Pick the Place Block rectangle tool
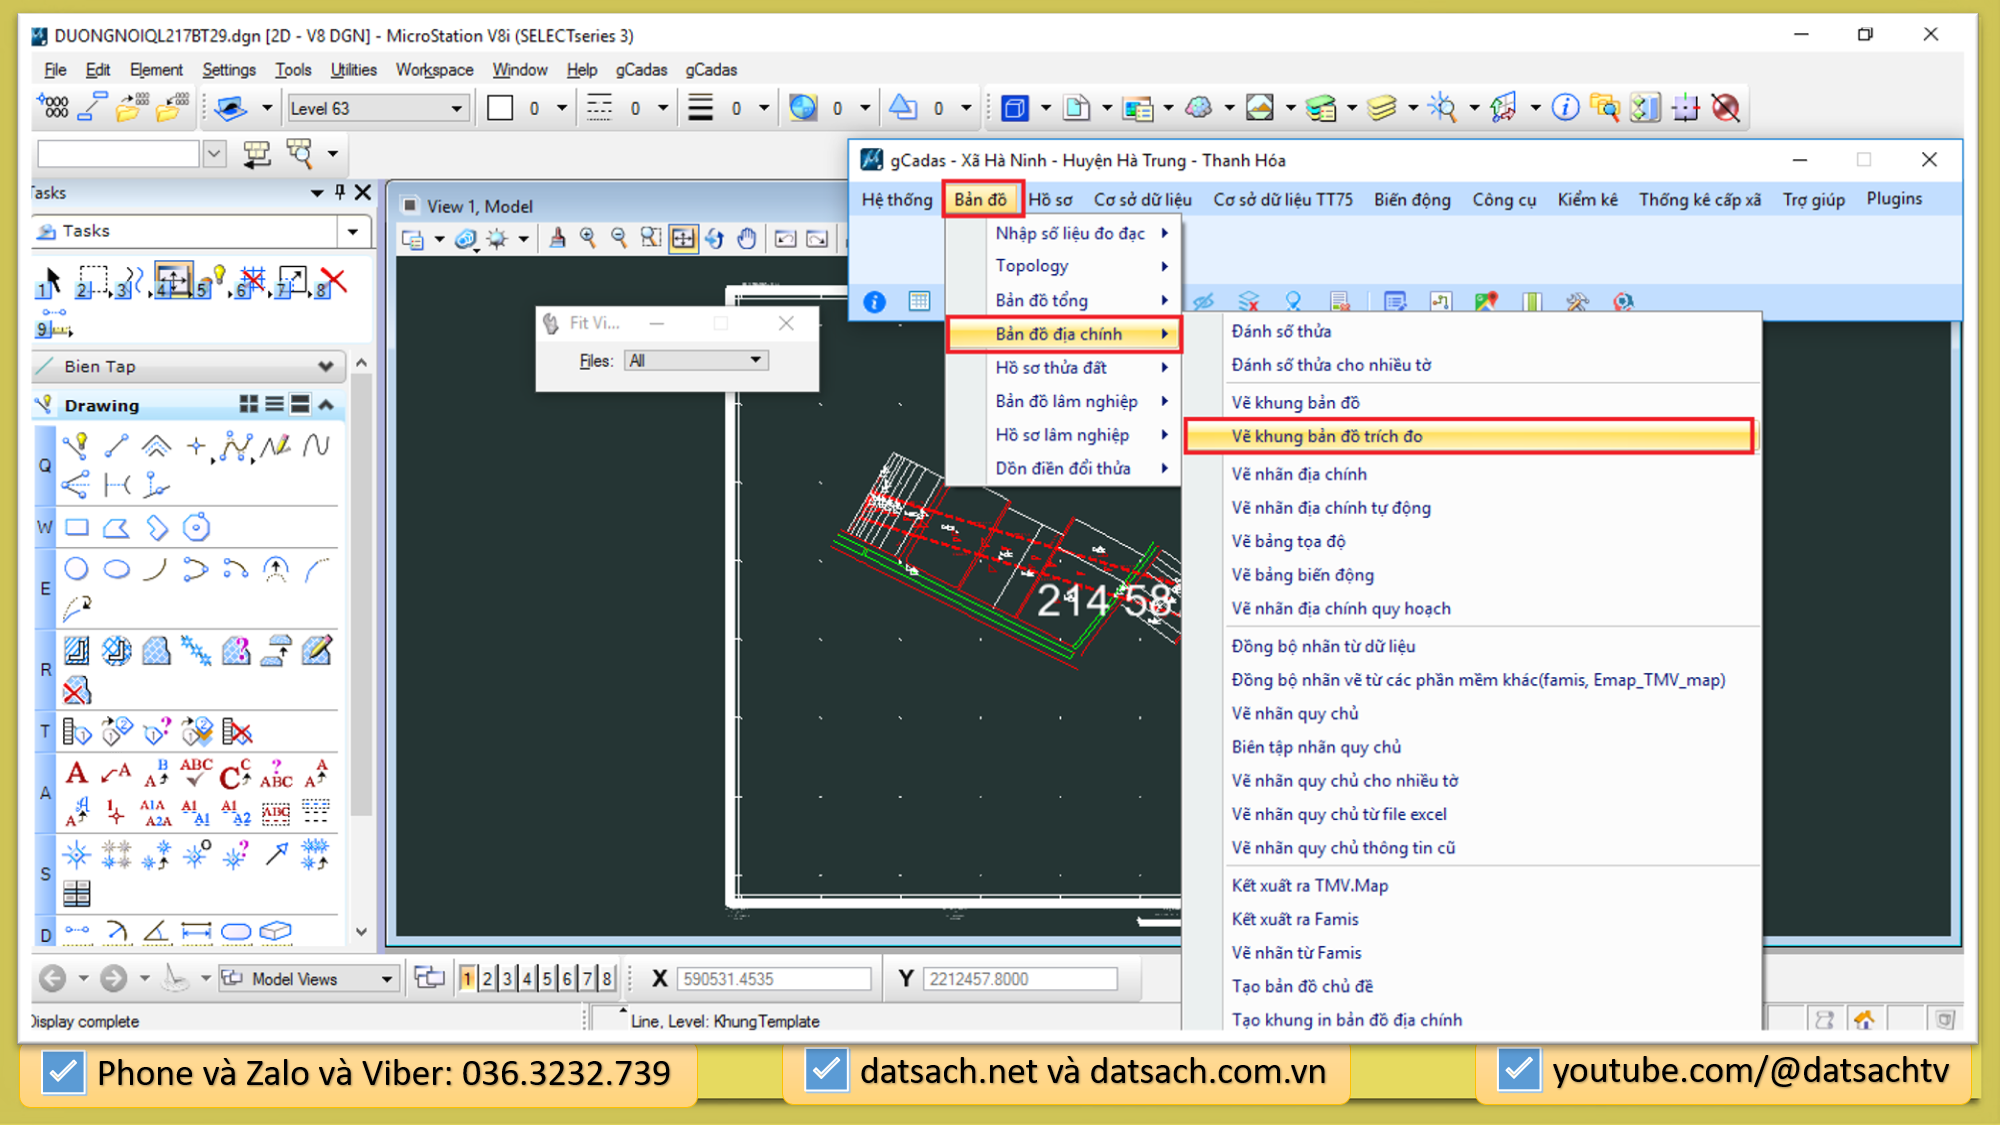This screenshot has width=2000, height=1125. coord(77,527)
